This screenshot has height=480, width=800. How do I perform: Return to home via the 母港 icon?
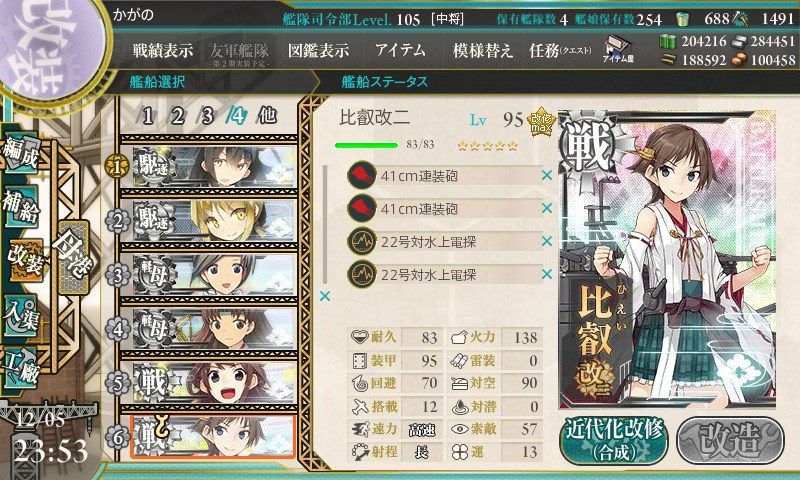(x=74, y=257)
